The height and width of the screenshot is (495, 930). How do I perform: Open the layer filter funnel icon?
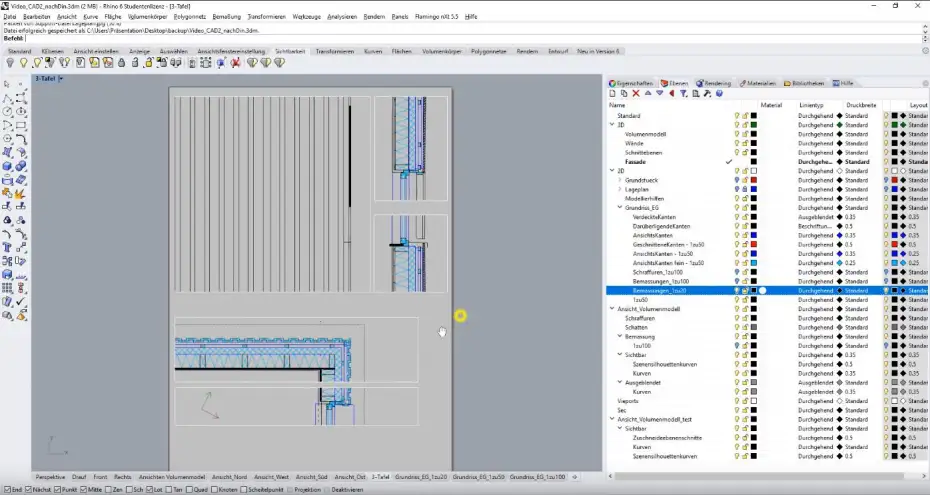pyautogui.click(x=683, y=94)
